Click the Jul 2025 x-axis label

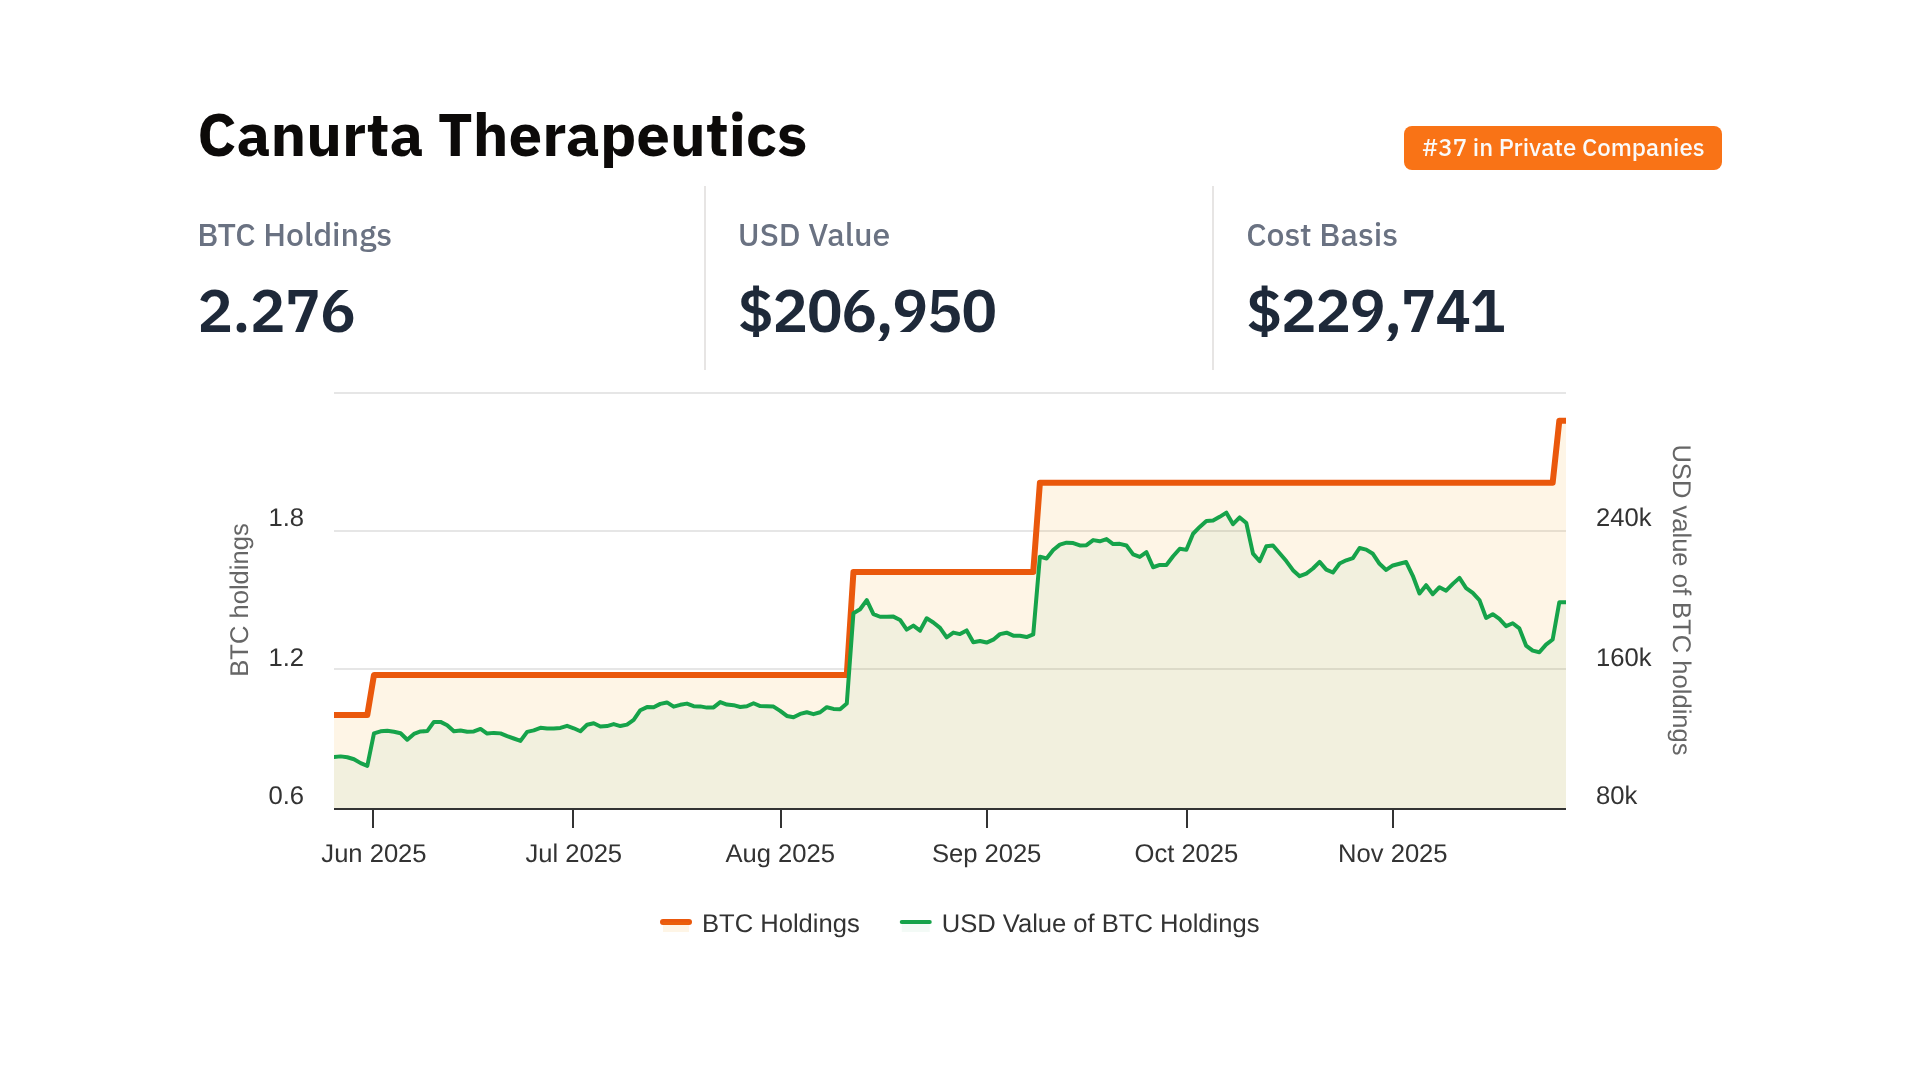pos(573,853)
